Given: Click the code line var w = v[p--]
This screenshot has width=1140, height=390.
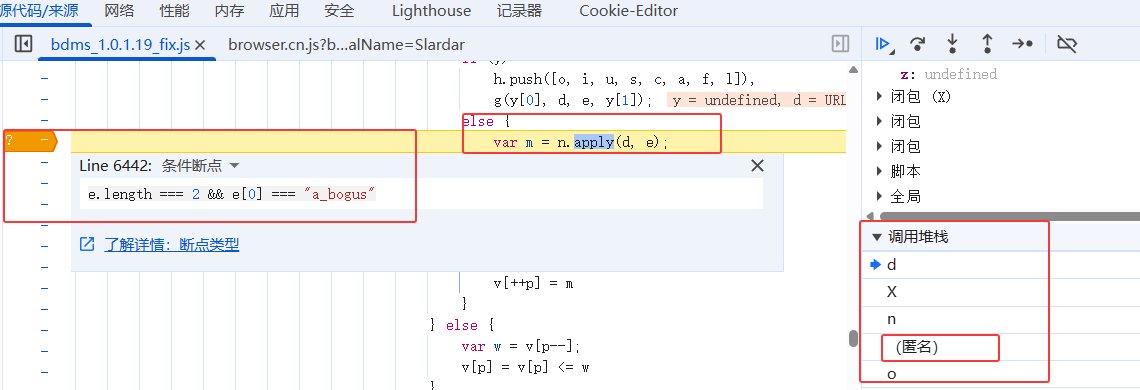Looking at the screenshot, I should 521,346.
